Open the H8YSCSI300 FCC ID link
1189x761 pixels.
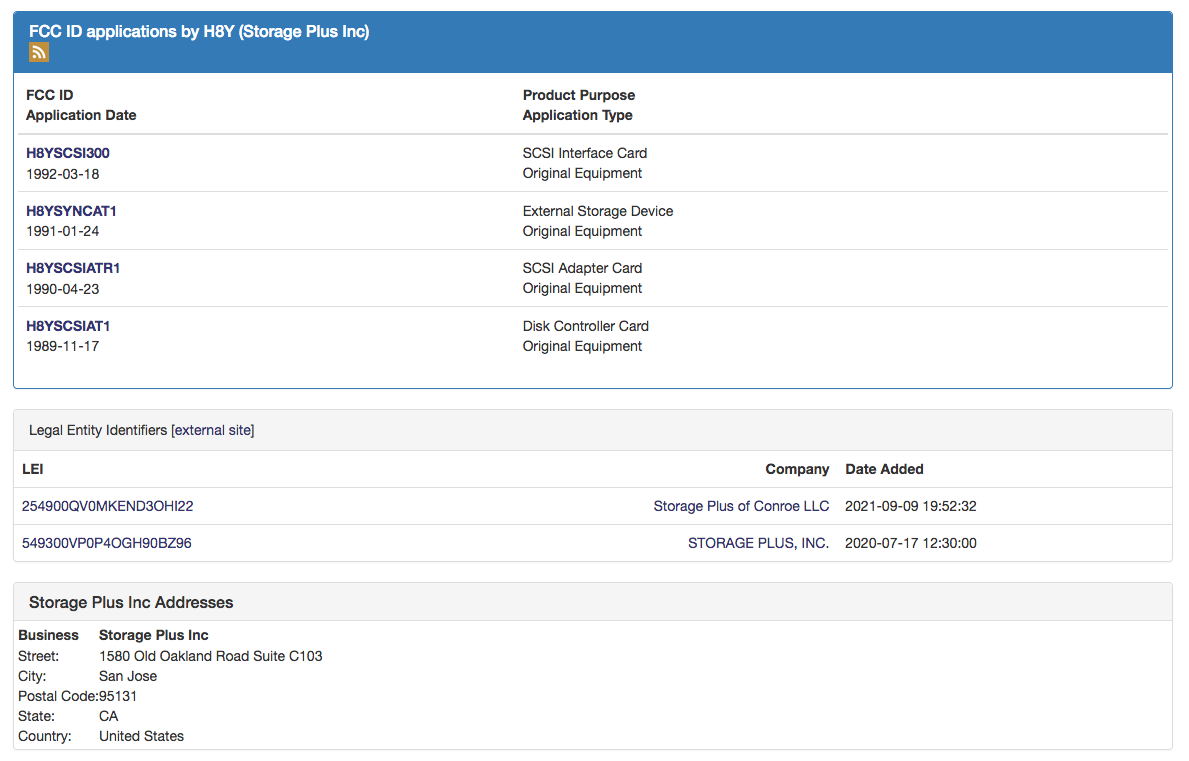68,153
